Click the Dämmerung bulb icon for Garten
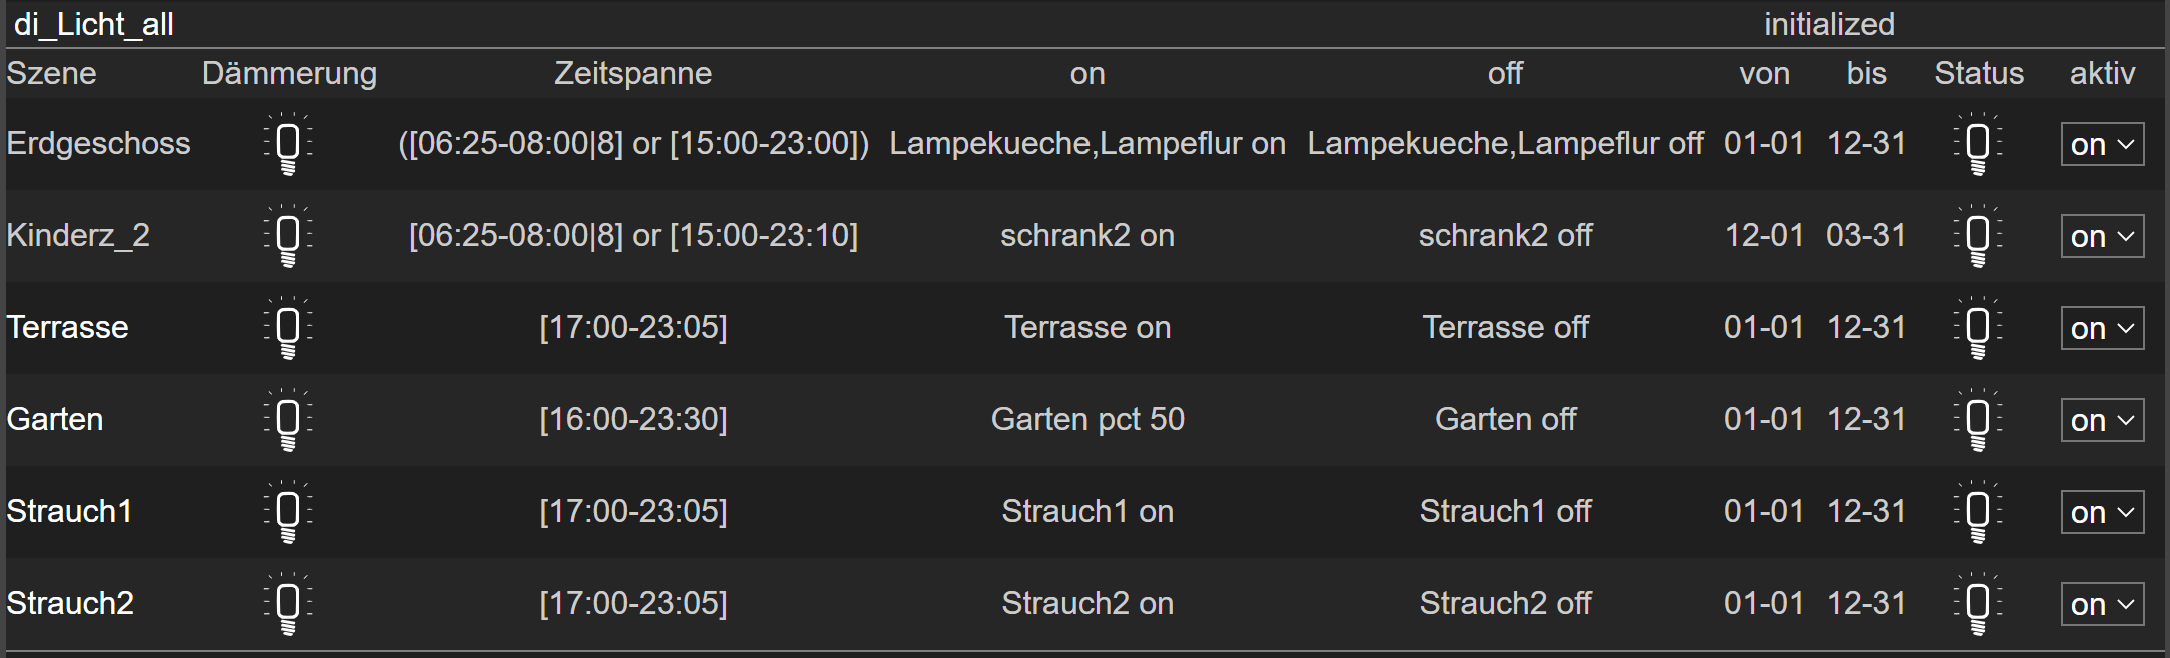This screenshot has height=658, width=2170. [288, 420]
